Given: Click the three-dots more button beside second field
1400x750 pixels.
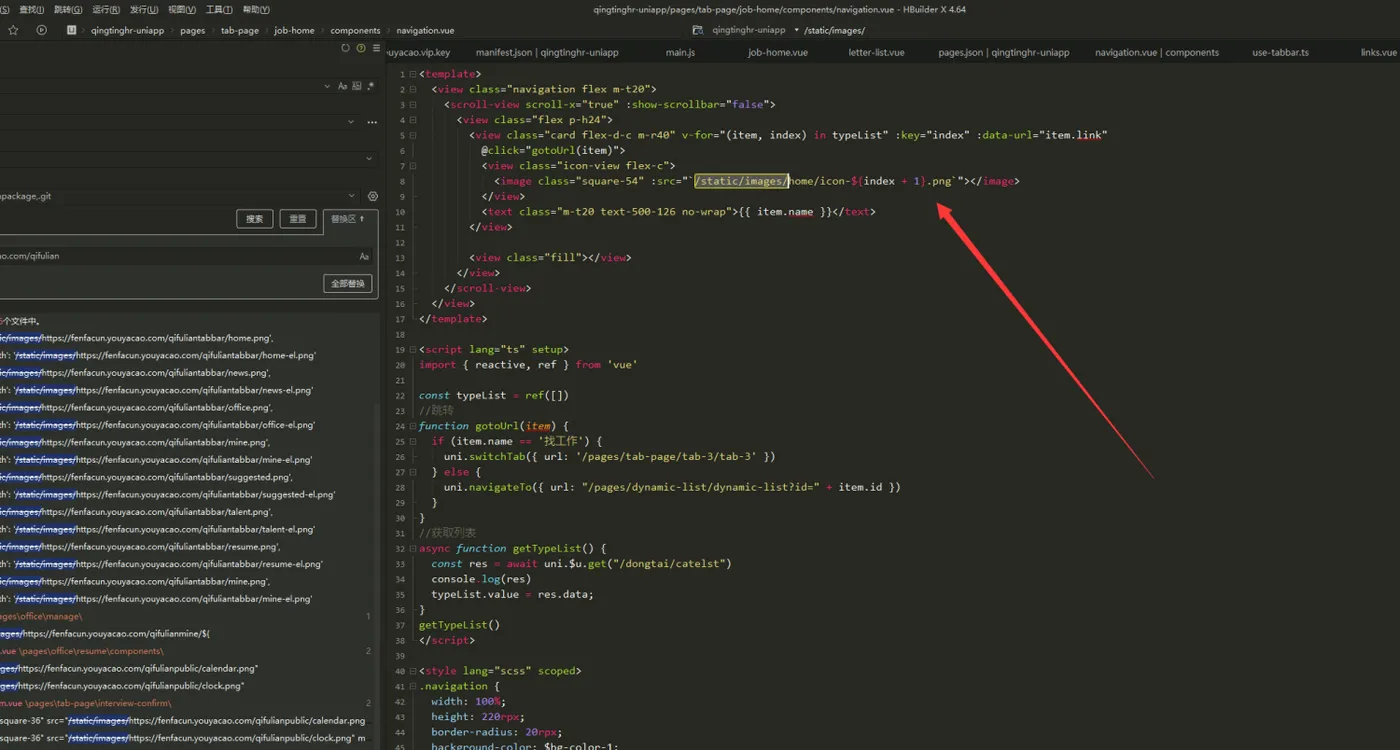Looking at the screenshot, I should pyautogui.click(x=373, y=122).
